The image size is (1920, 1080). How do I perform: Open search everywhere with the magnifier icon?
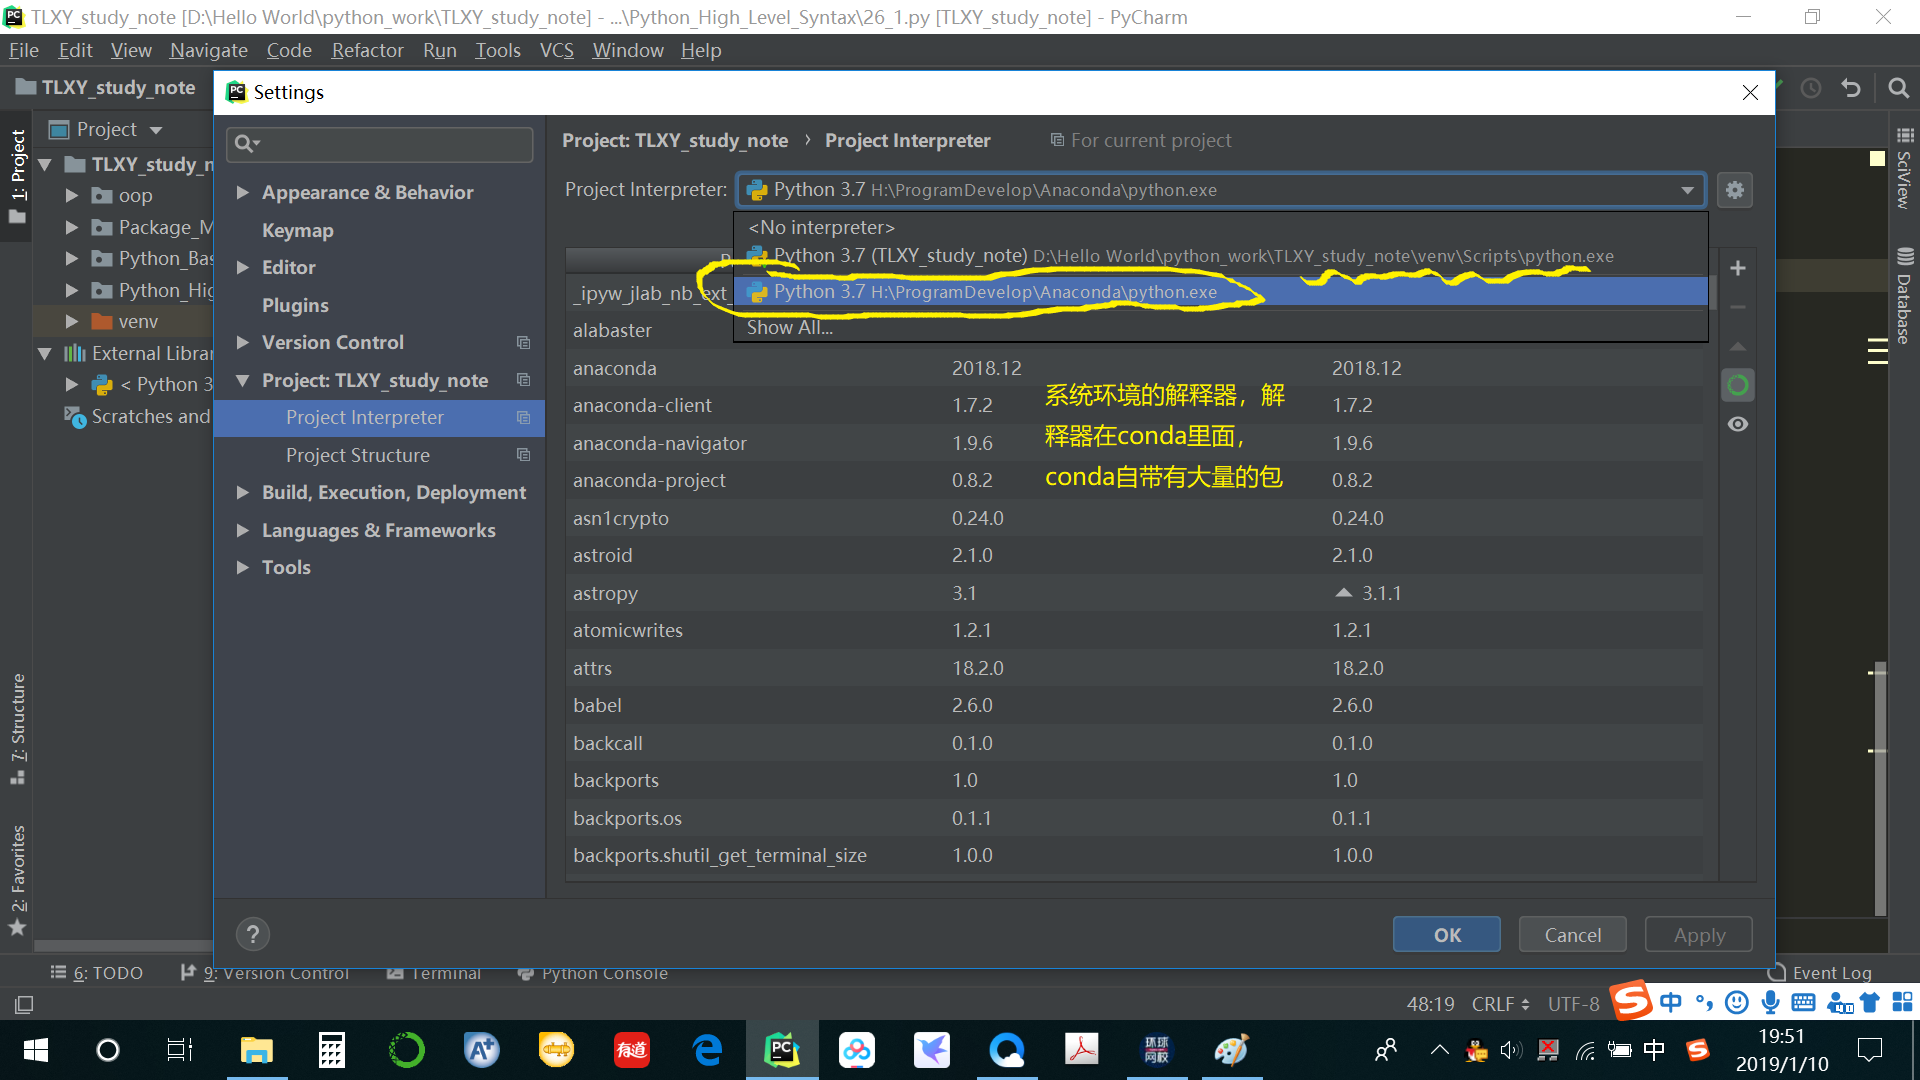pyautogui.click(x=1898, y=88)
